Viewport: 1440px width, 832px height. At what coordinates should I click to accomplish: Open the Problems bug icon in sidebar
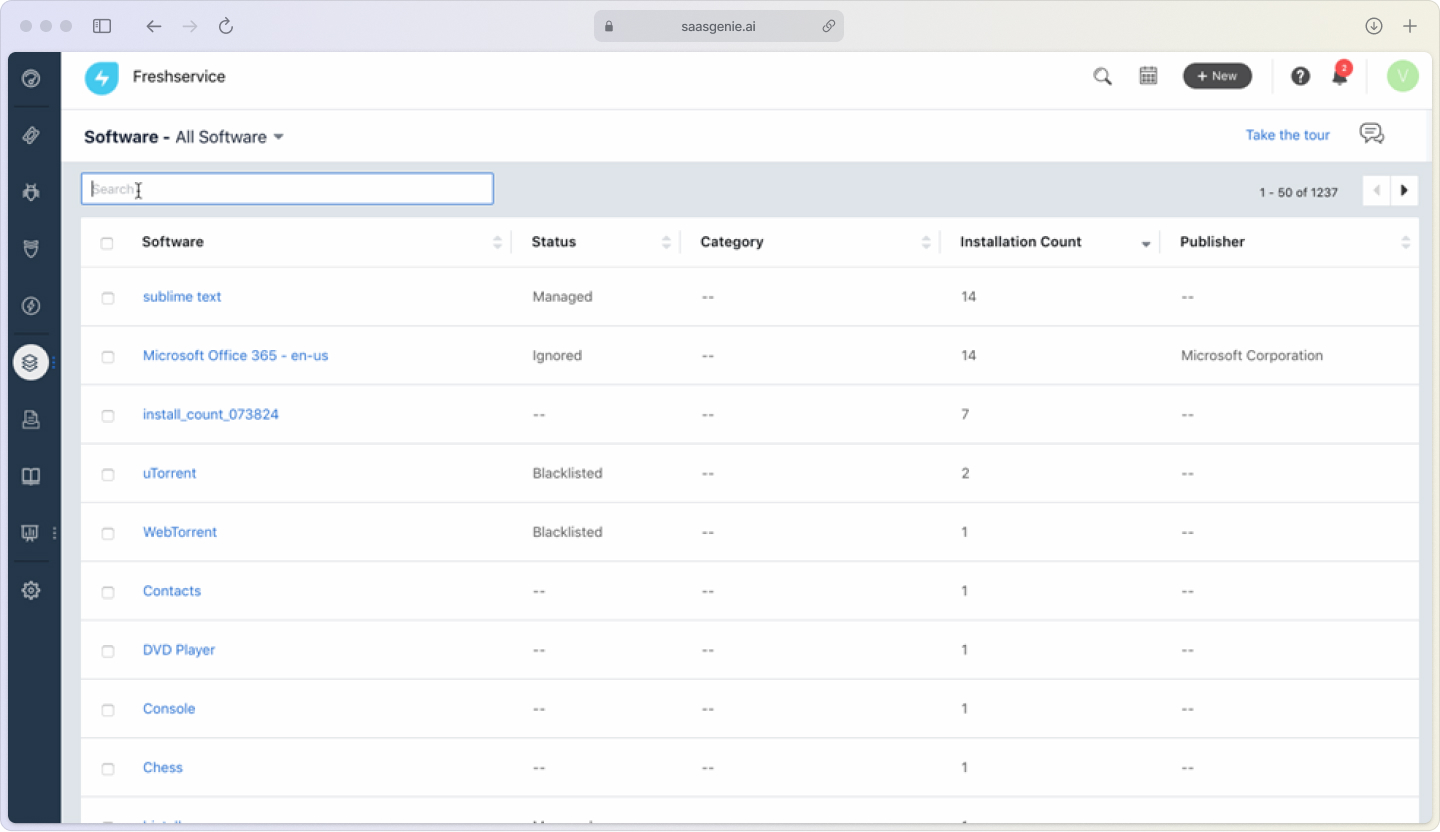(31, 192)
